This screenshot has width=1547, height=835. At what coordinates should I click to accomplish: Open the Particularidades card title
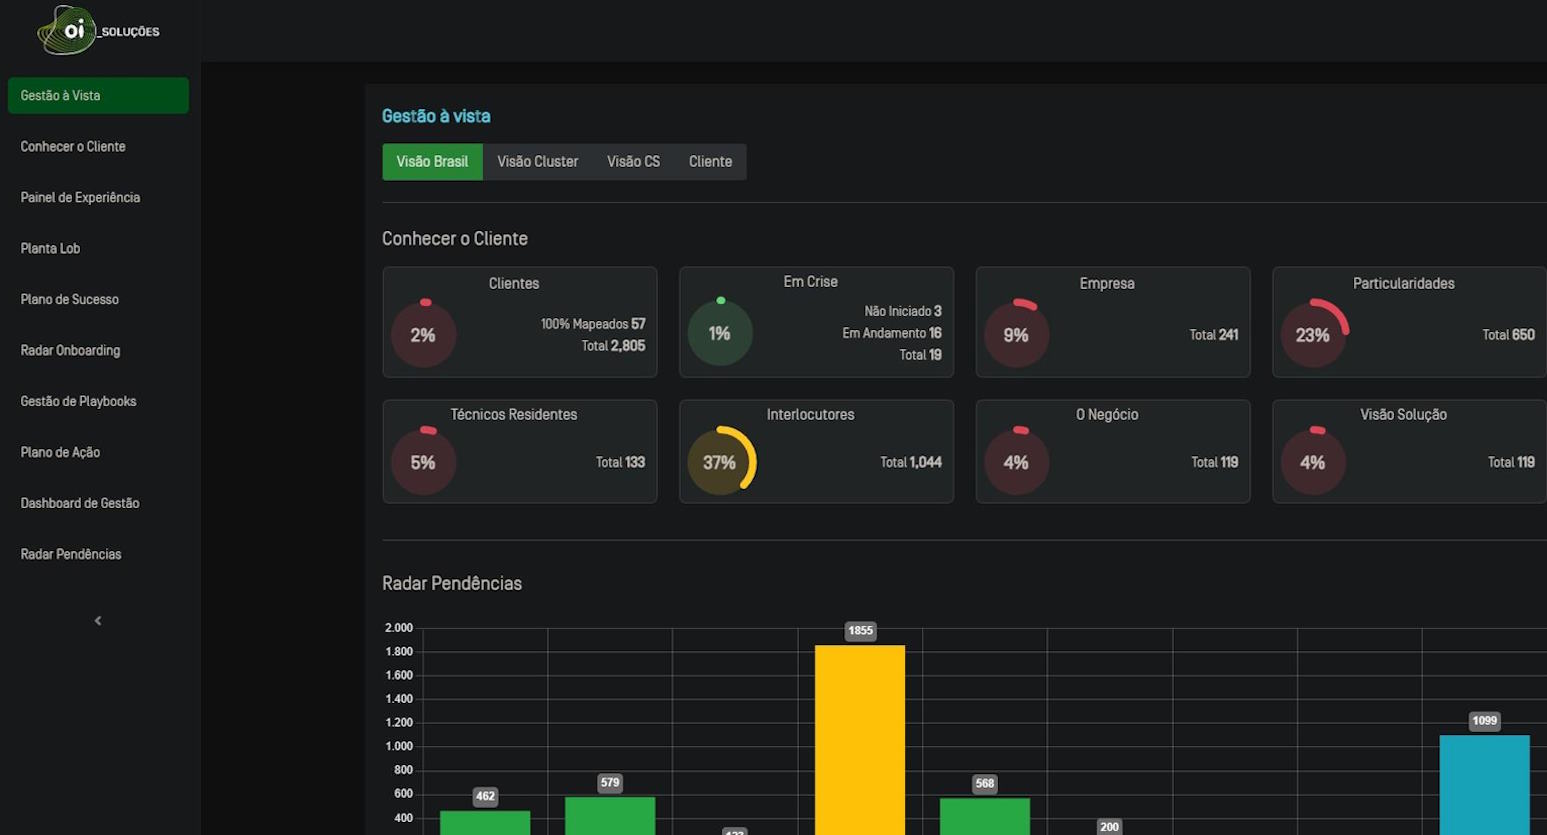pos(1404,284)
